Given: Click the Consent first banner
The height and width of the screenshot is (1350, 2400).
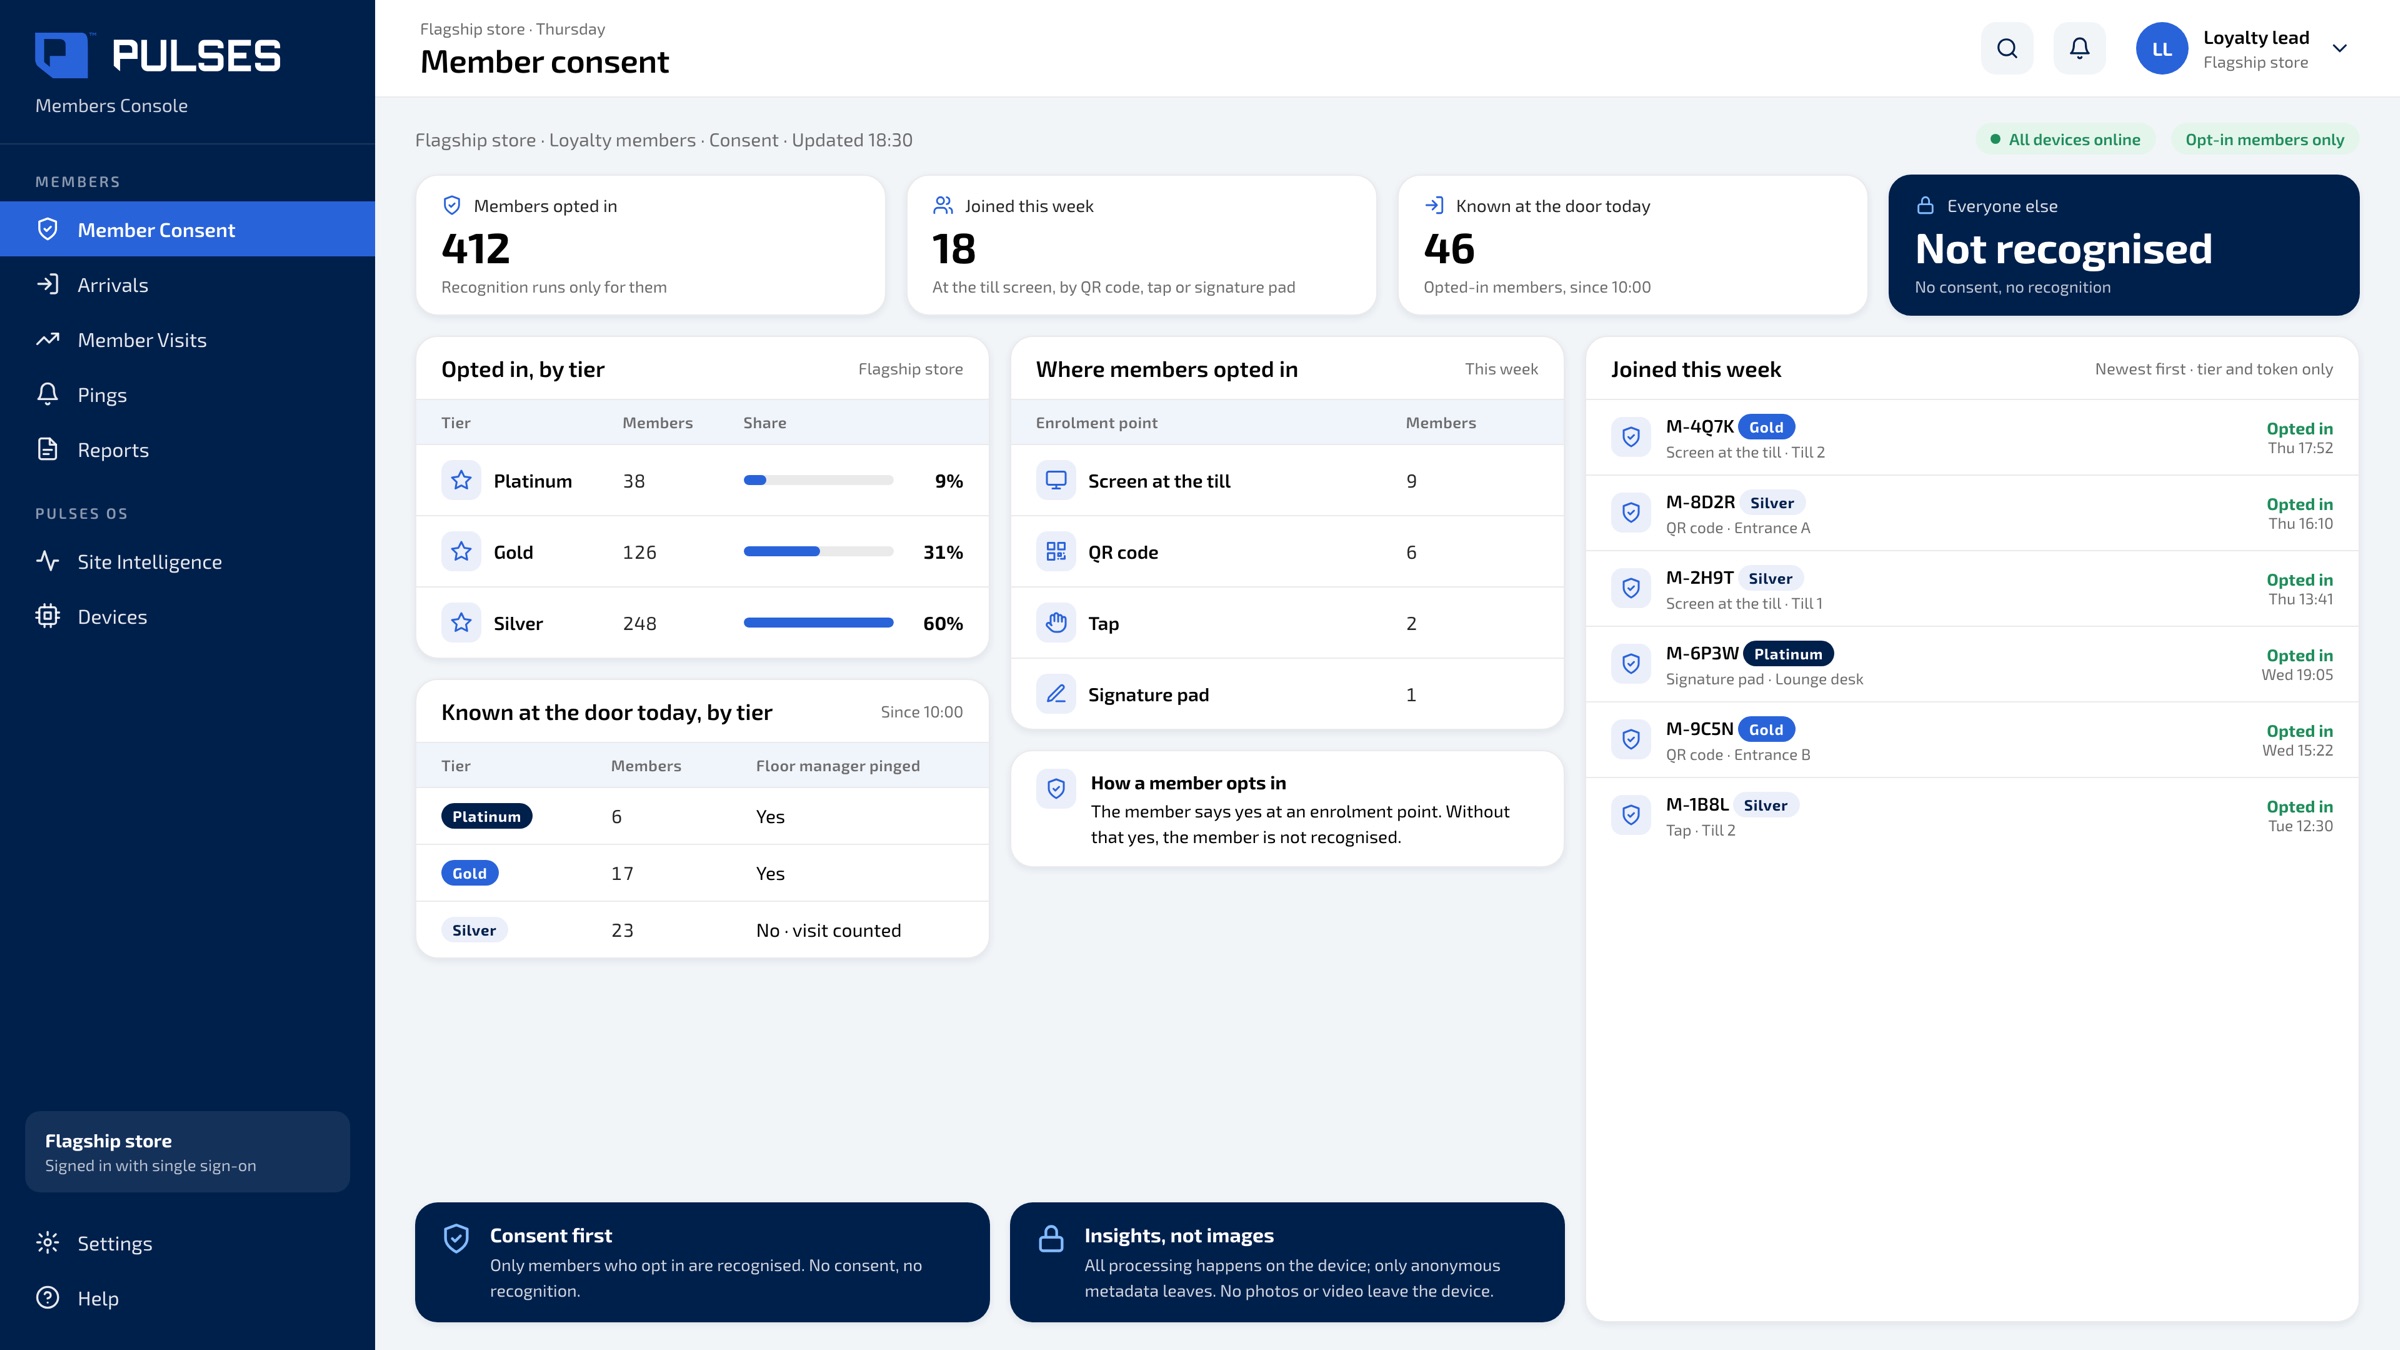Looking at the screenshot, I should (702, 1262).
